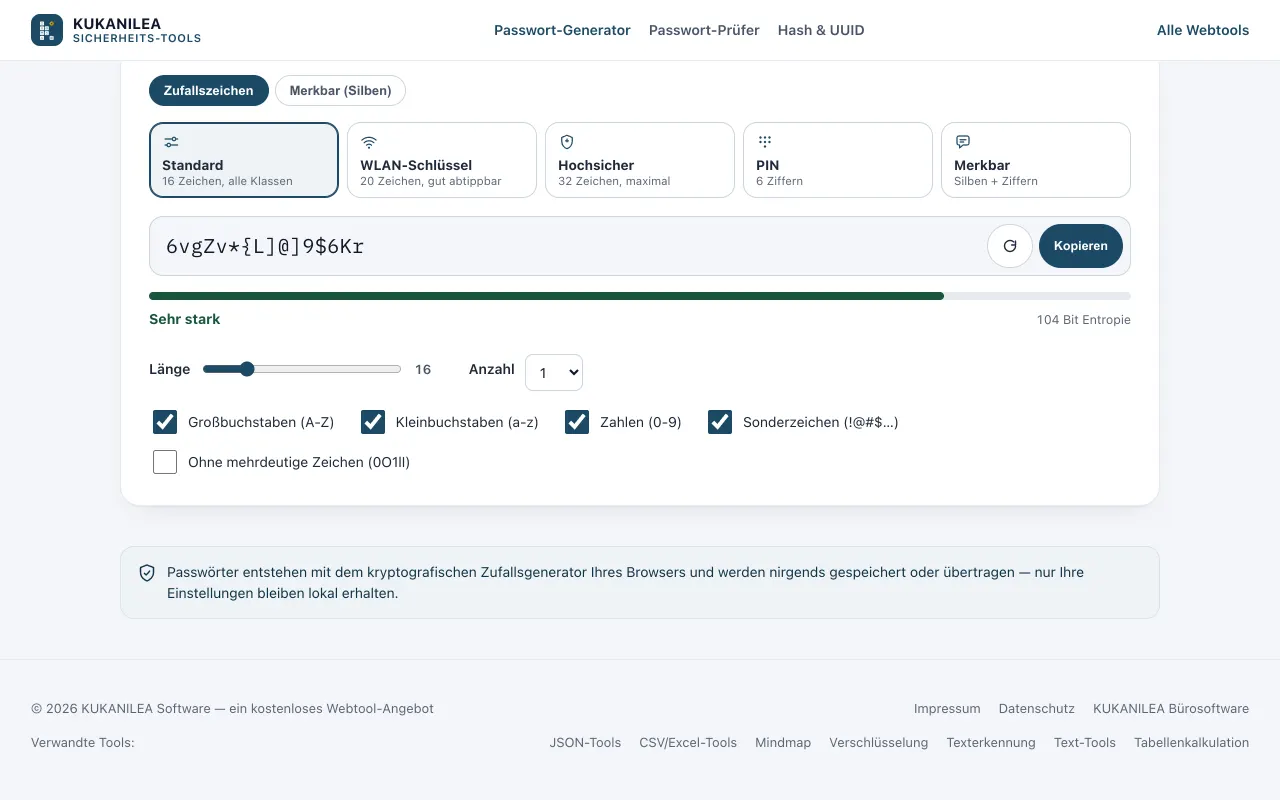Switch to Merkbar (Silben) mode tab
Screen dimensions: 1280x800
[340, 90]
